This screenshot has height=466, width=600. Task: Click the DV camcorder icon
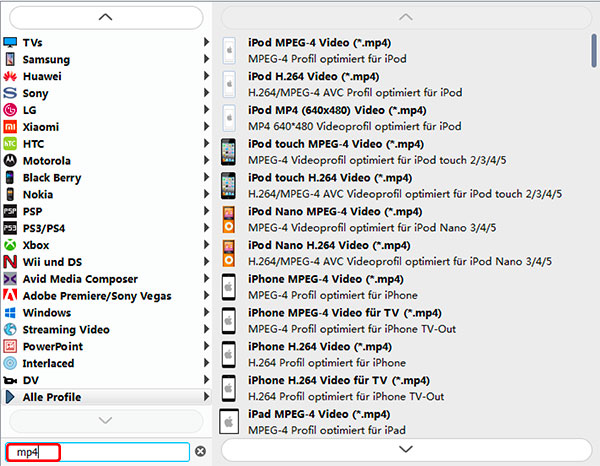[x=10, y=380]
